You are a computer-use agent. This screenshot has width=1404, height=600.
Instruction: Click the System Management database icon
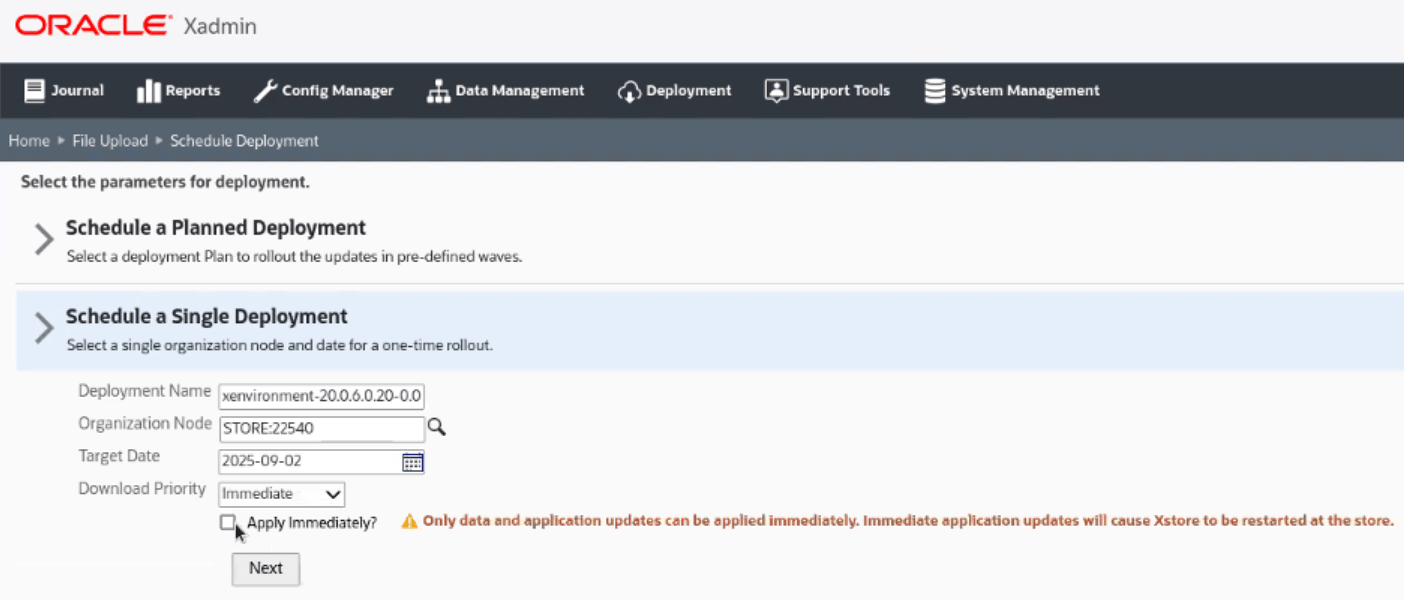[x=935, y=91]
